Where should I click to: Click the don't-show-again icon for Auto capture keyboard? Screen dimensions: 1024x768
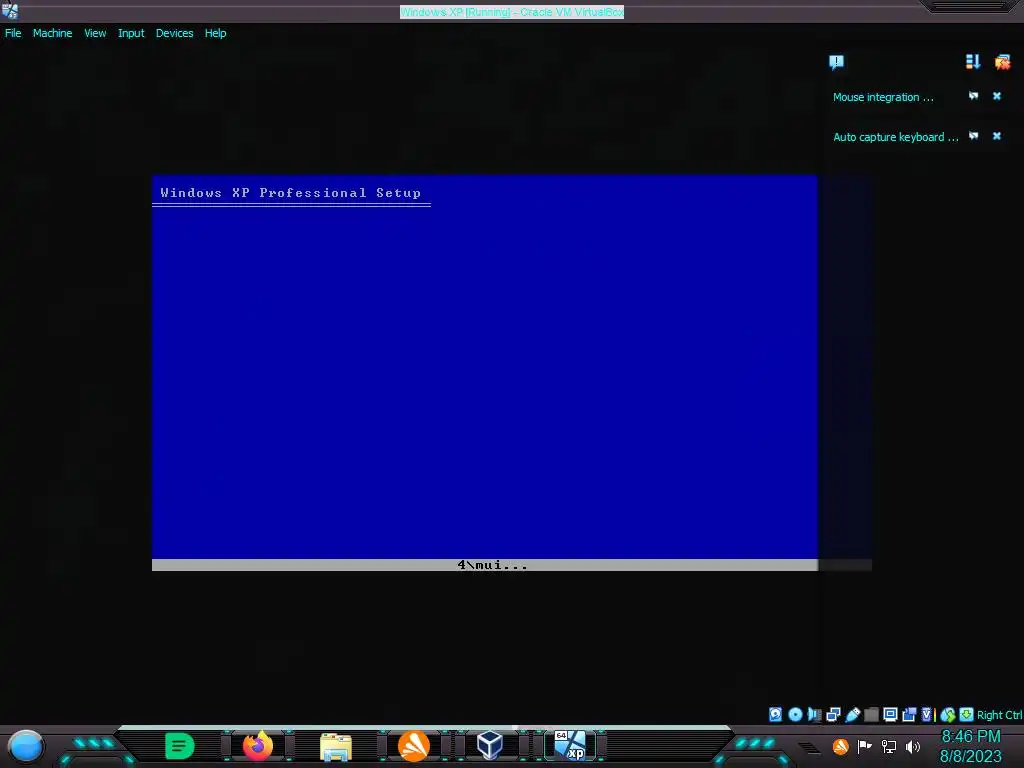pyautogui.click(x=973, y=136)
